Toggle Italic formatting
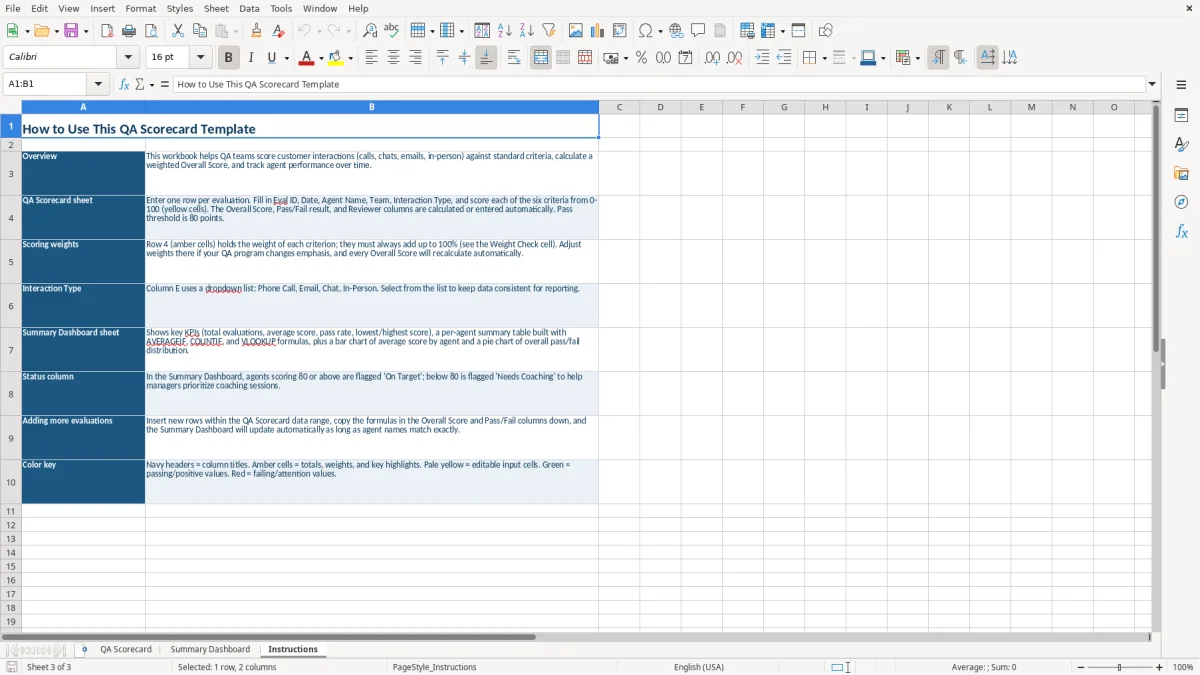Viewport: 1200px width, 675px height. (250, 58)
